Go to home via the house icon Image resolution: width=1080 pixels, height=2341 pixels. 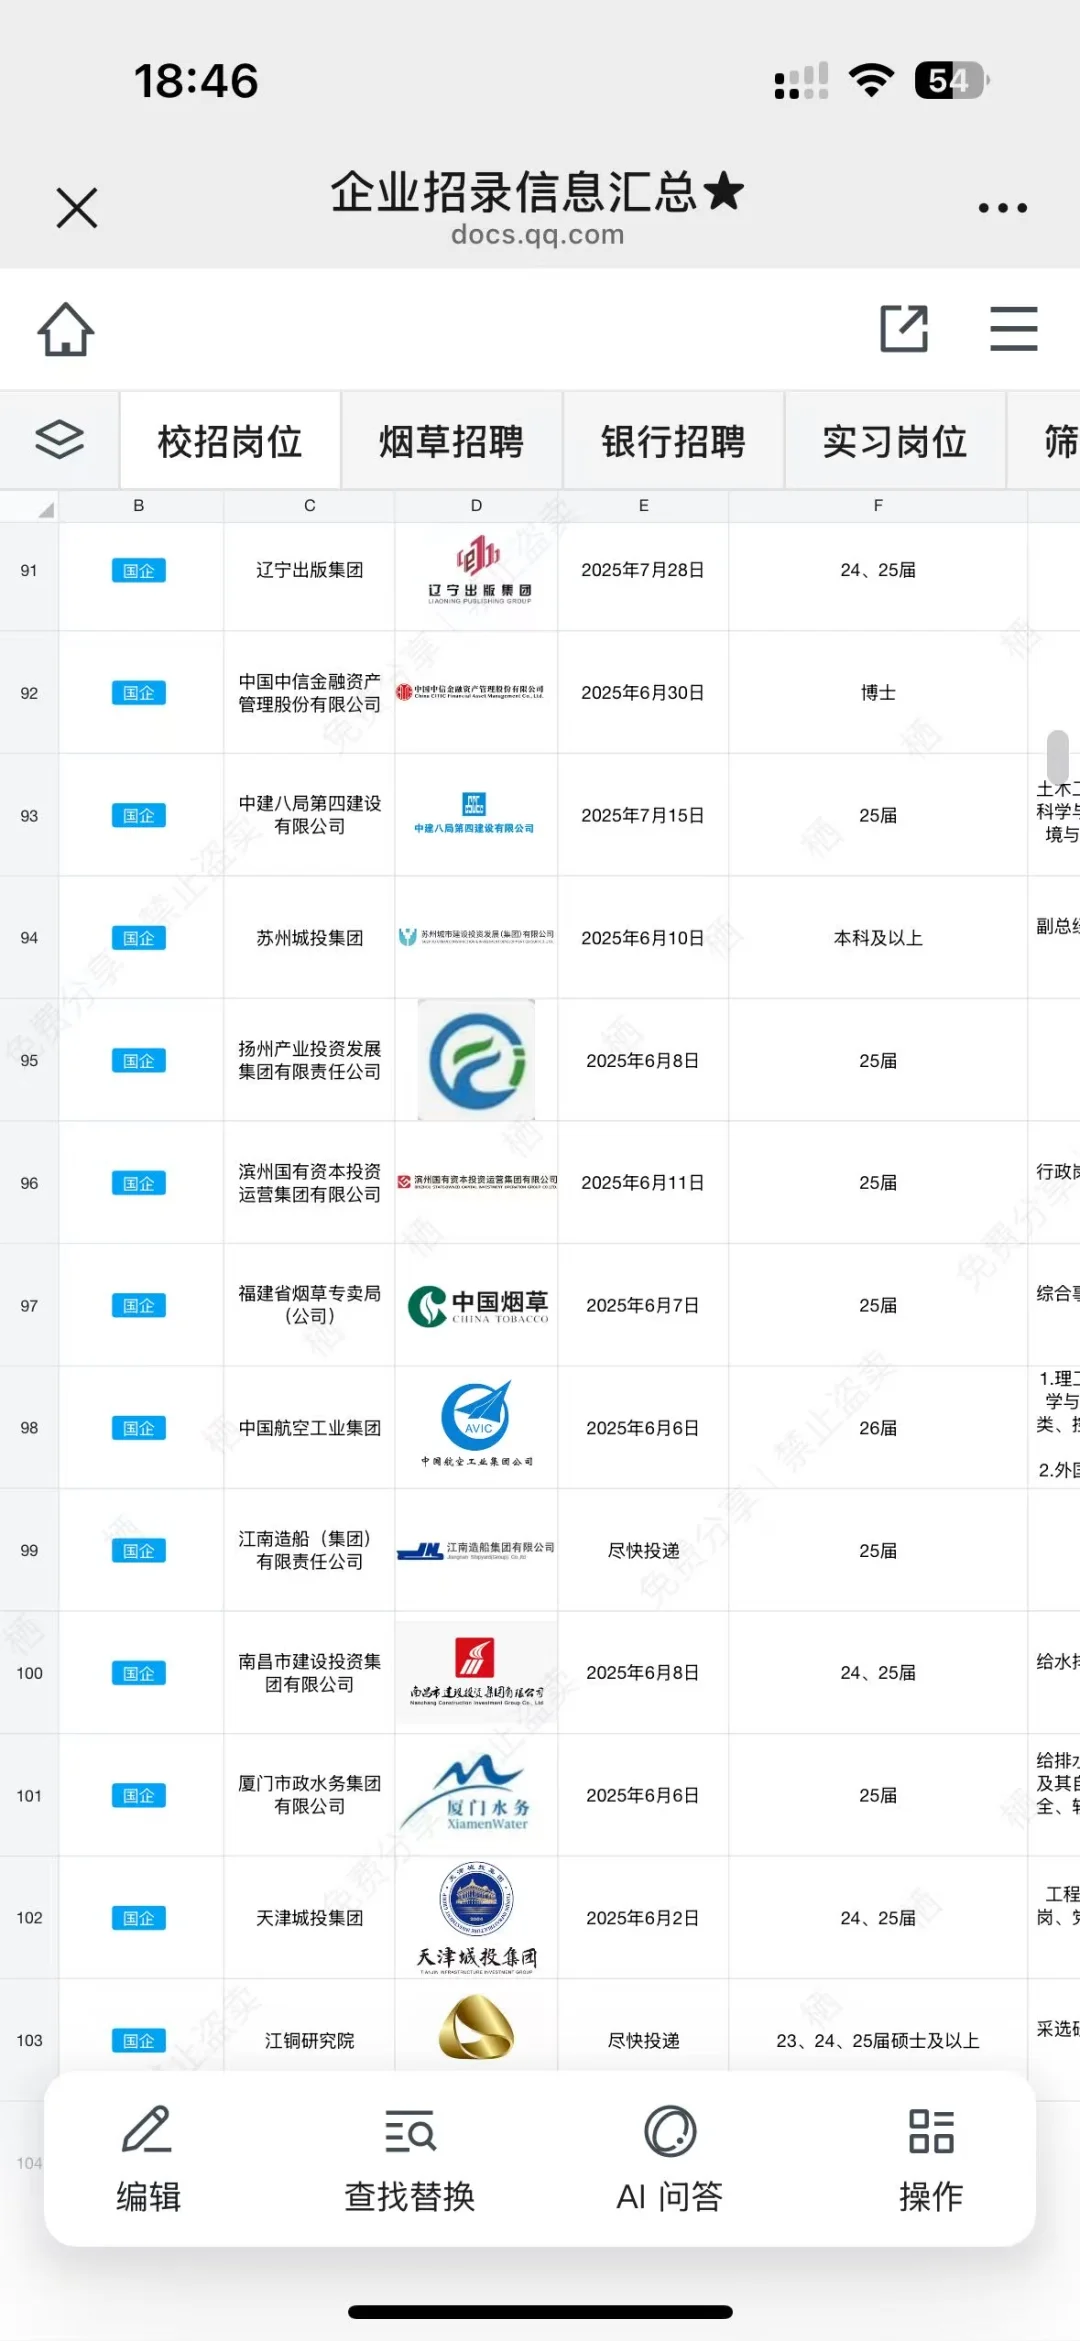66,329
